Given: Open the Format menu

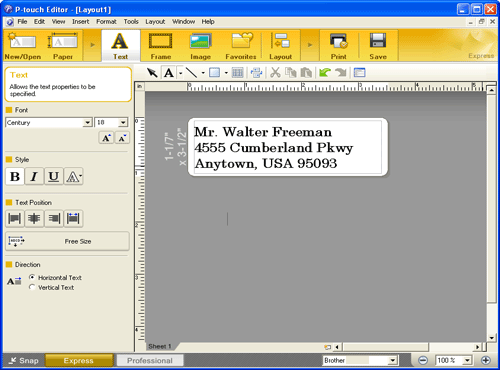Looking at the screenshot, I should (106, 22).
